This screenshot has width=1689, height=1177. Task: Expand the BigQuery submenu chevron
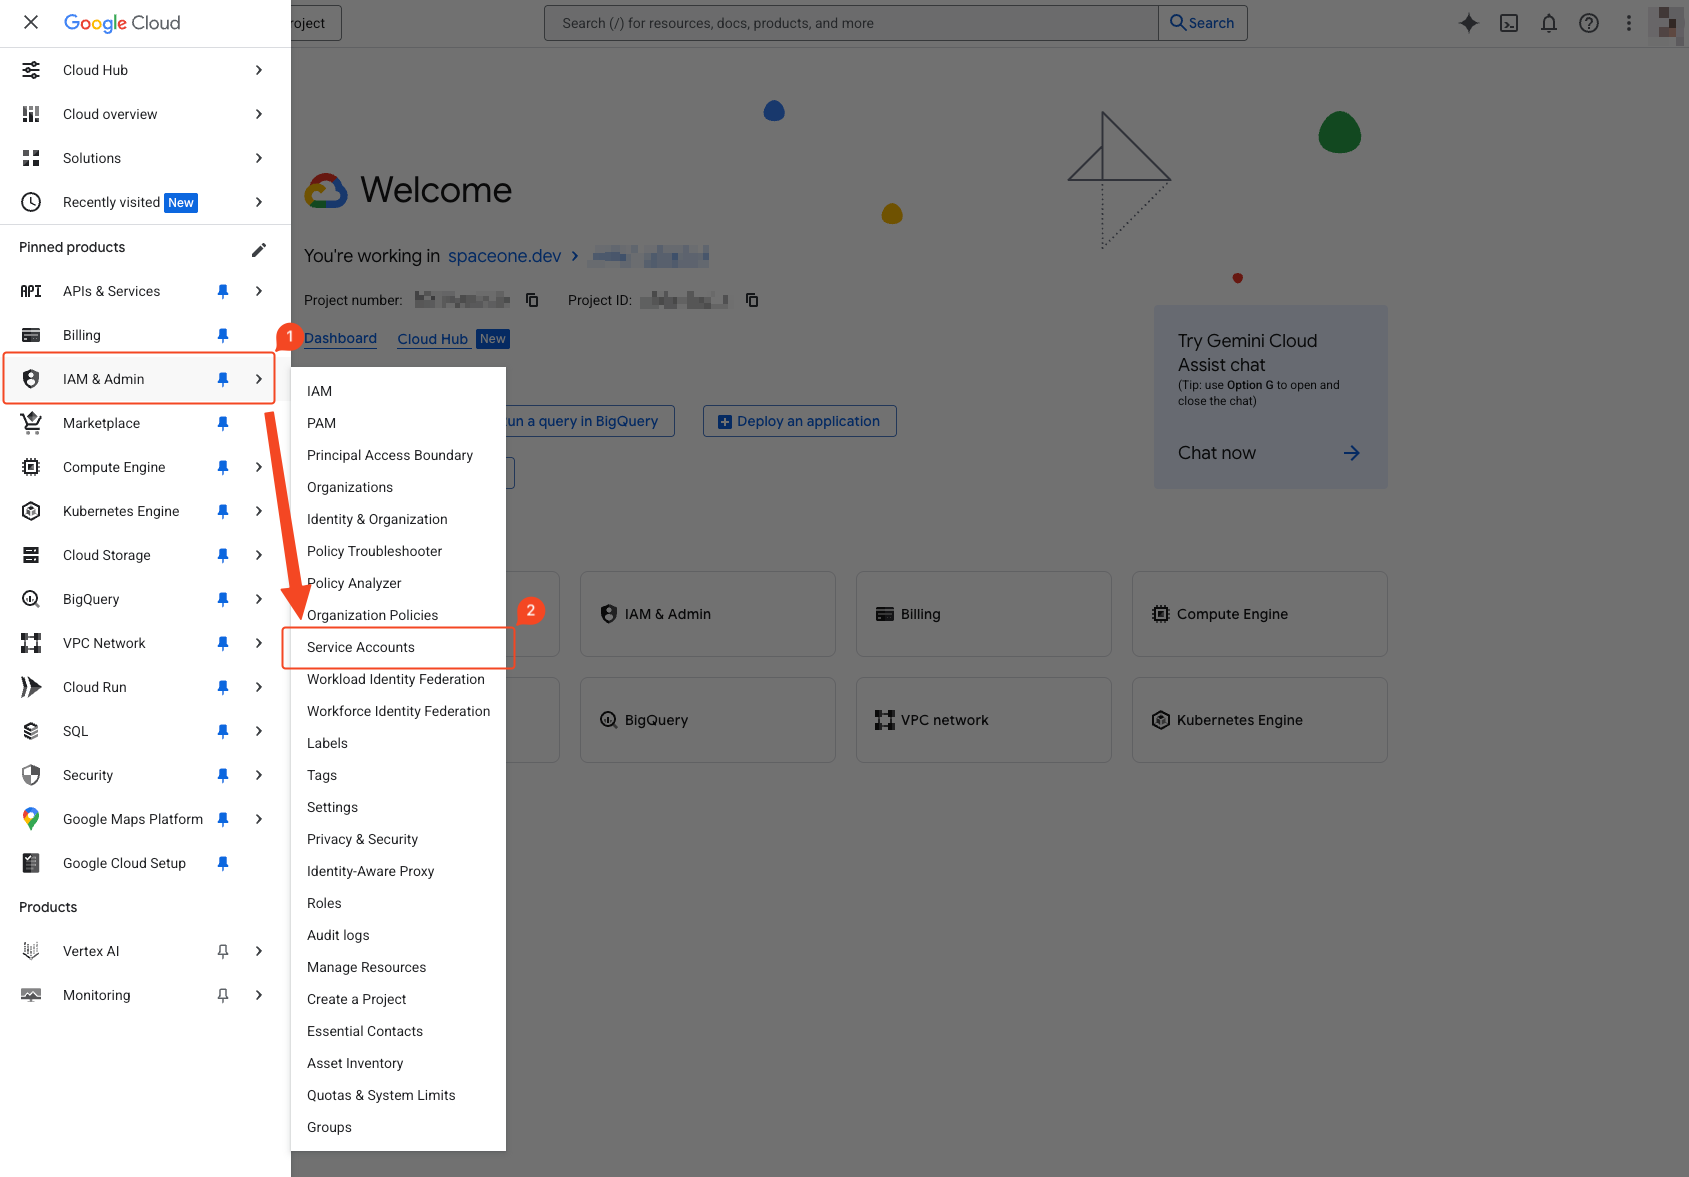coord(259,599)
